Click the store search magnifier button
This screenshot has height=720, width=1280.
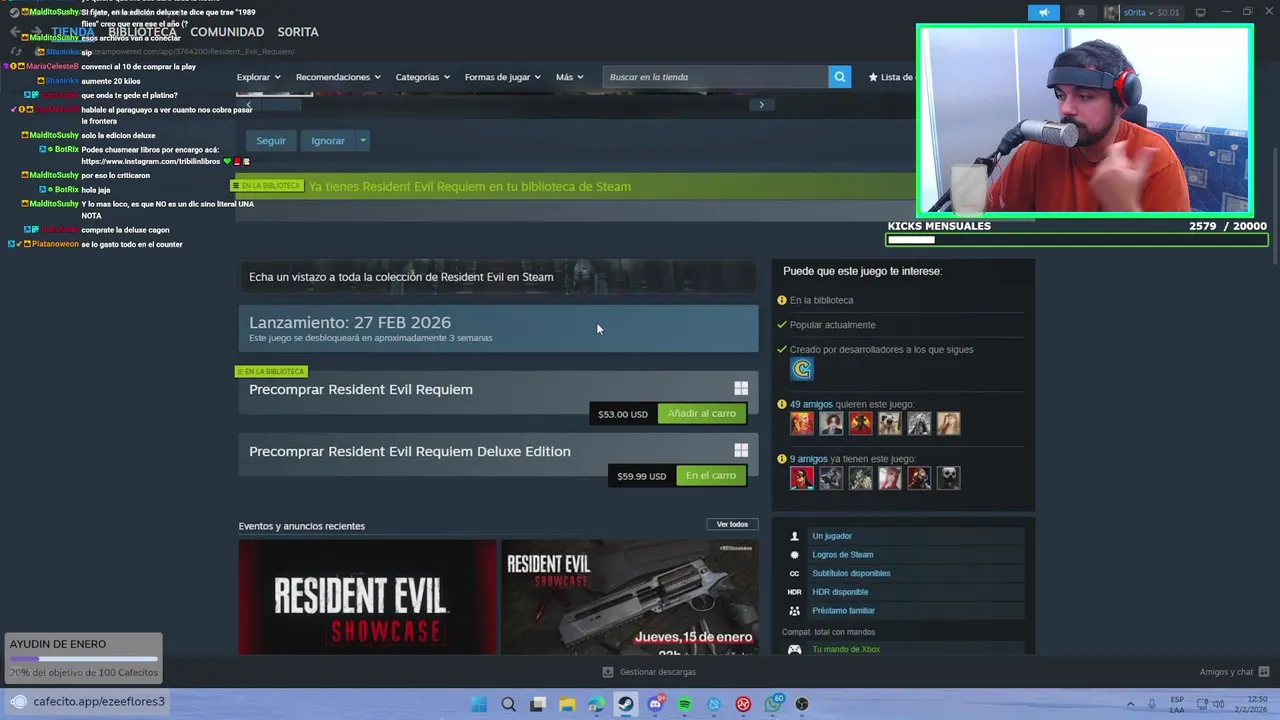point(840,77)
